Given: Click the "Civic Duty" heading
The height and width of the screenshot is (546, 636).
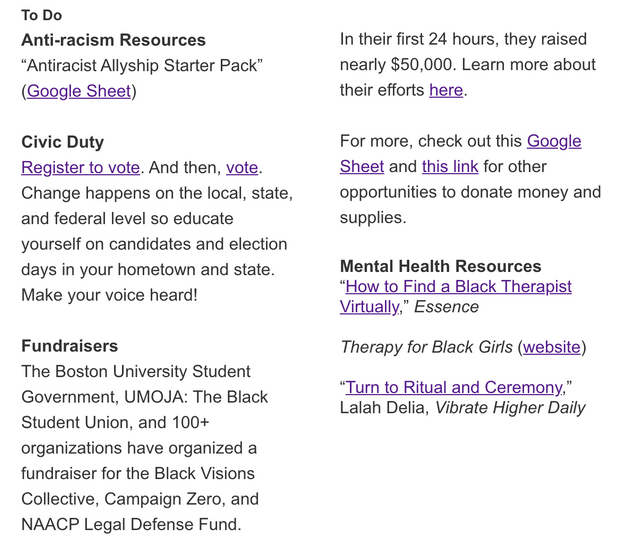Looking at the screenshot, I should (62, 142).
